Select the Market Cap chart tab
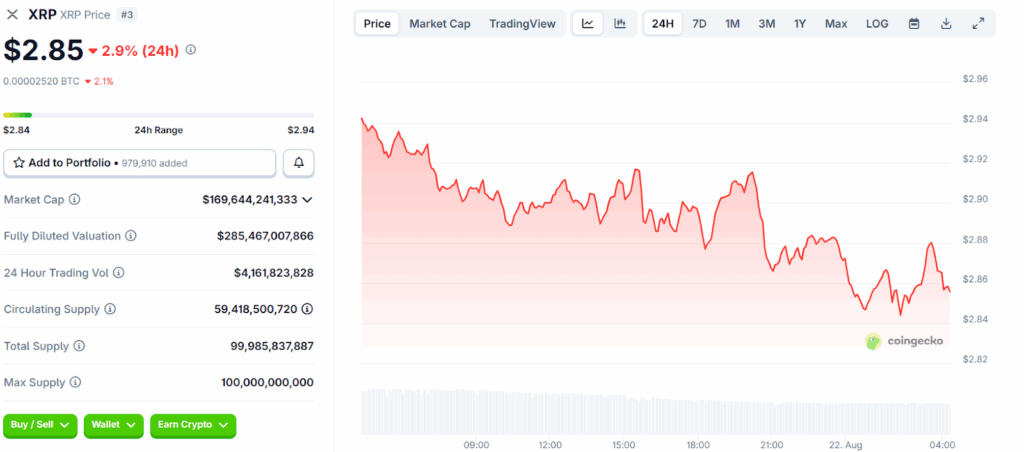The image size is (1024, 452). coord(440,24)
